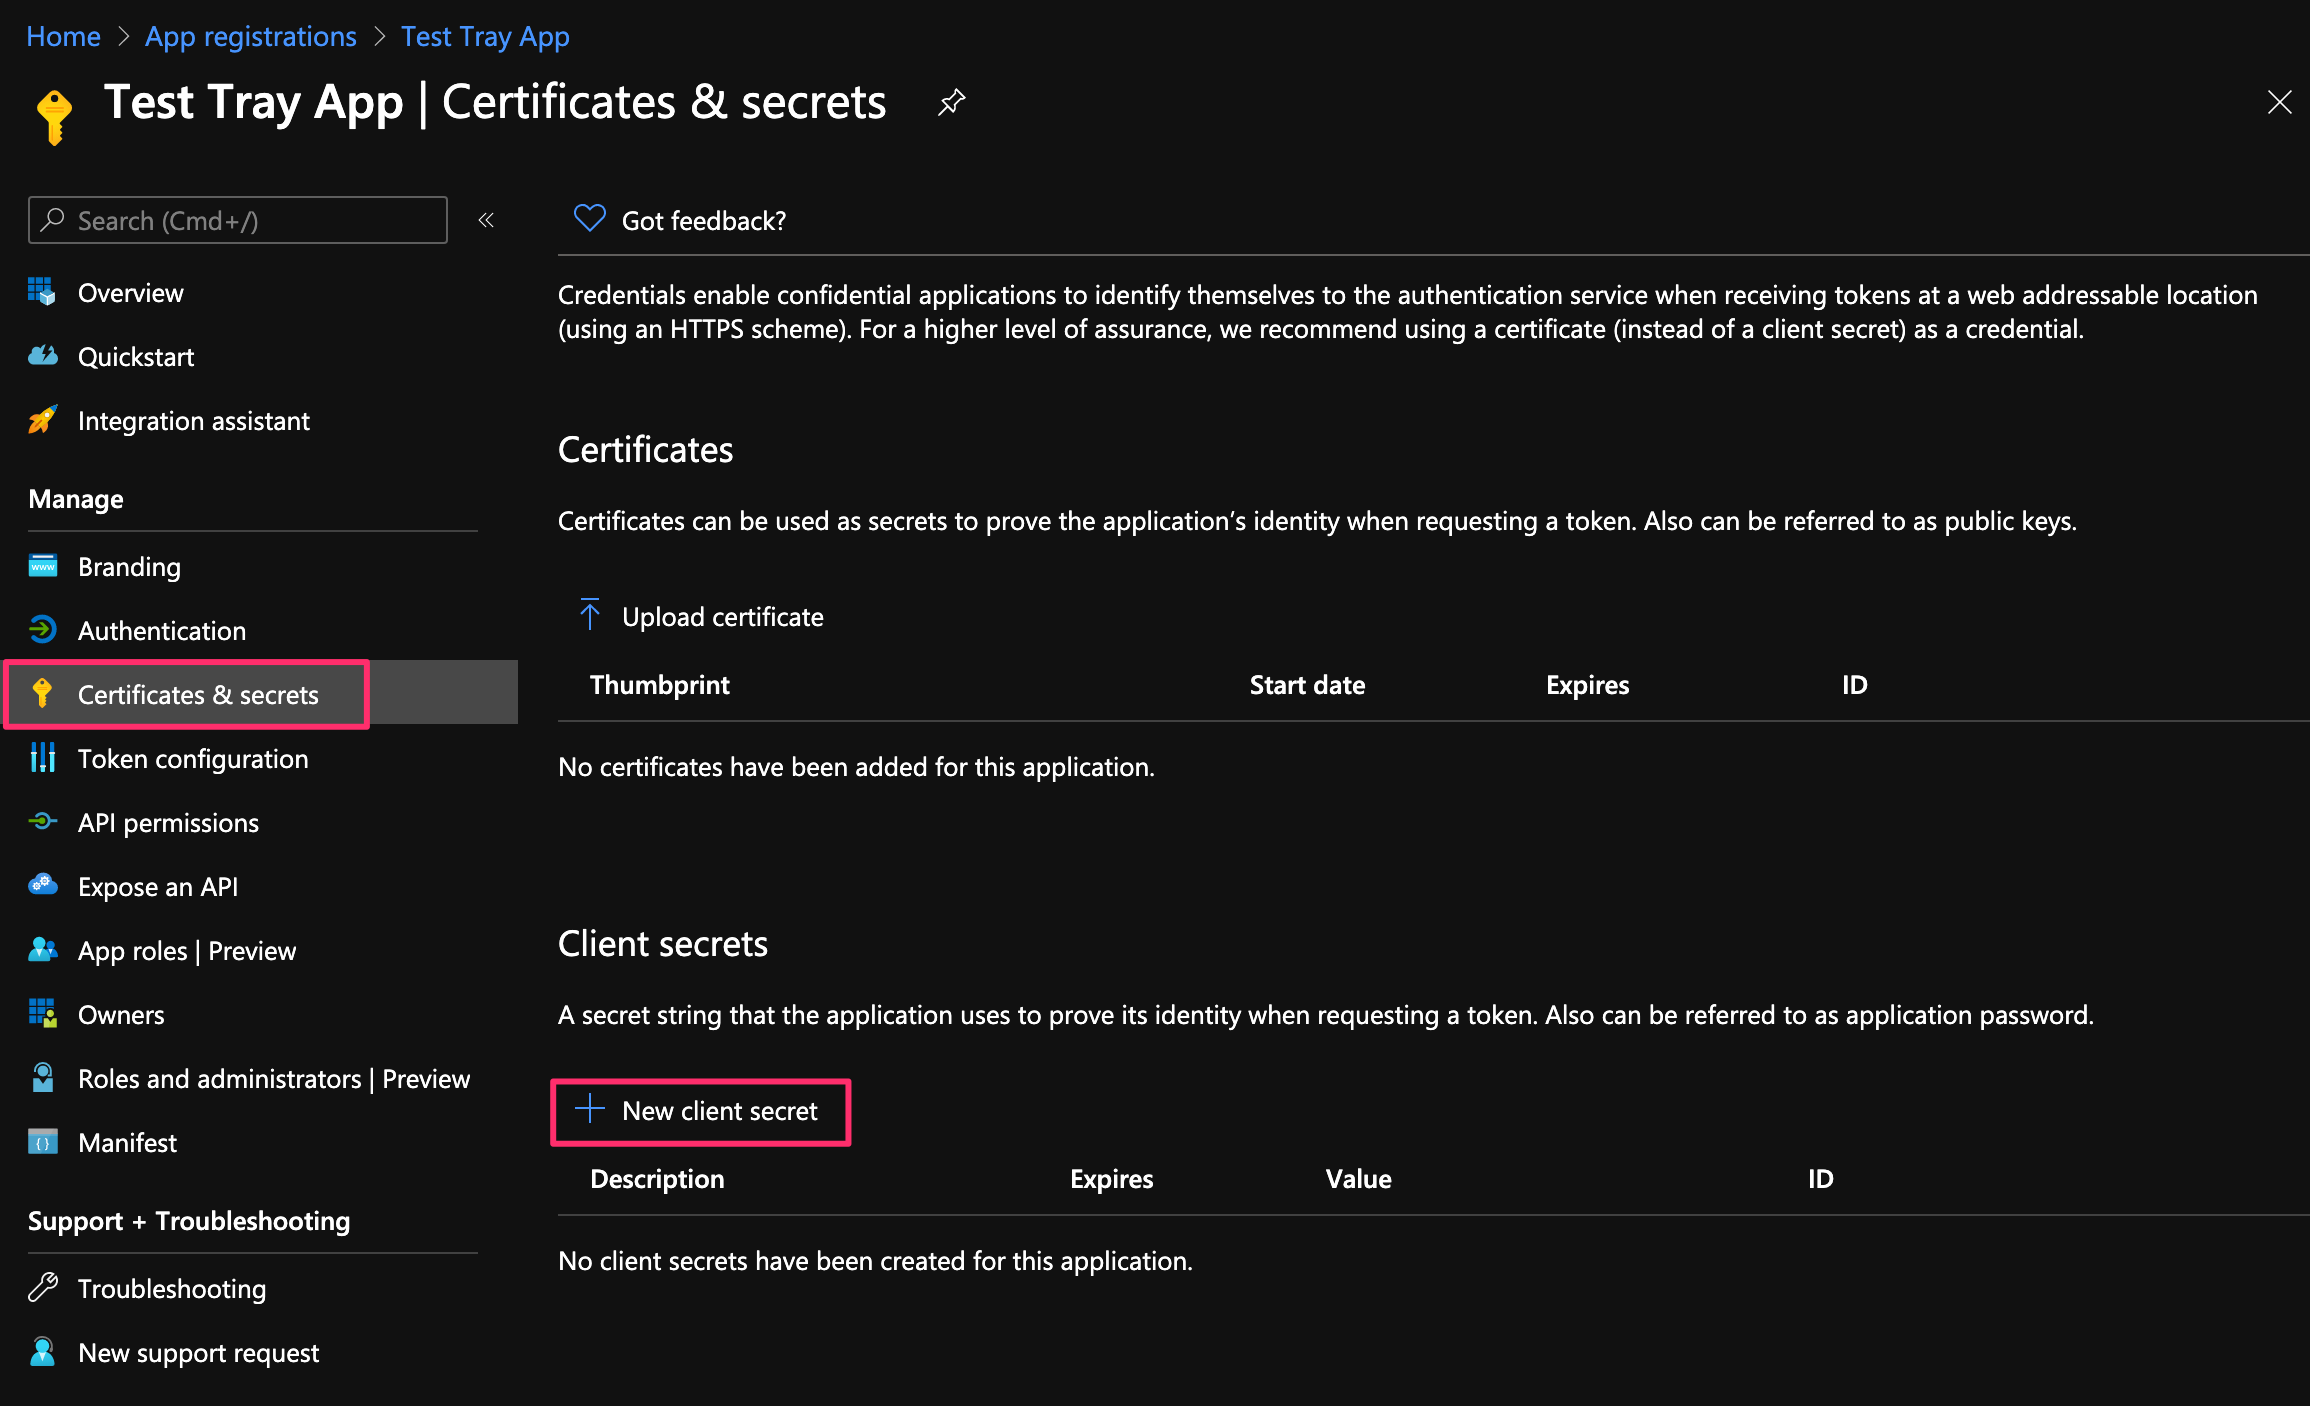Open the Authentication settings
The image size is (2310, 1406).
162,630
